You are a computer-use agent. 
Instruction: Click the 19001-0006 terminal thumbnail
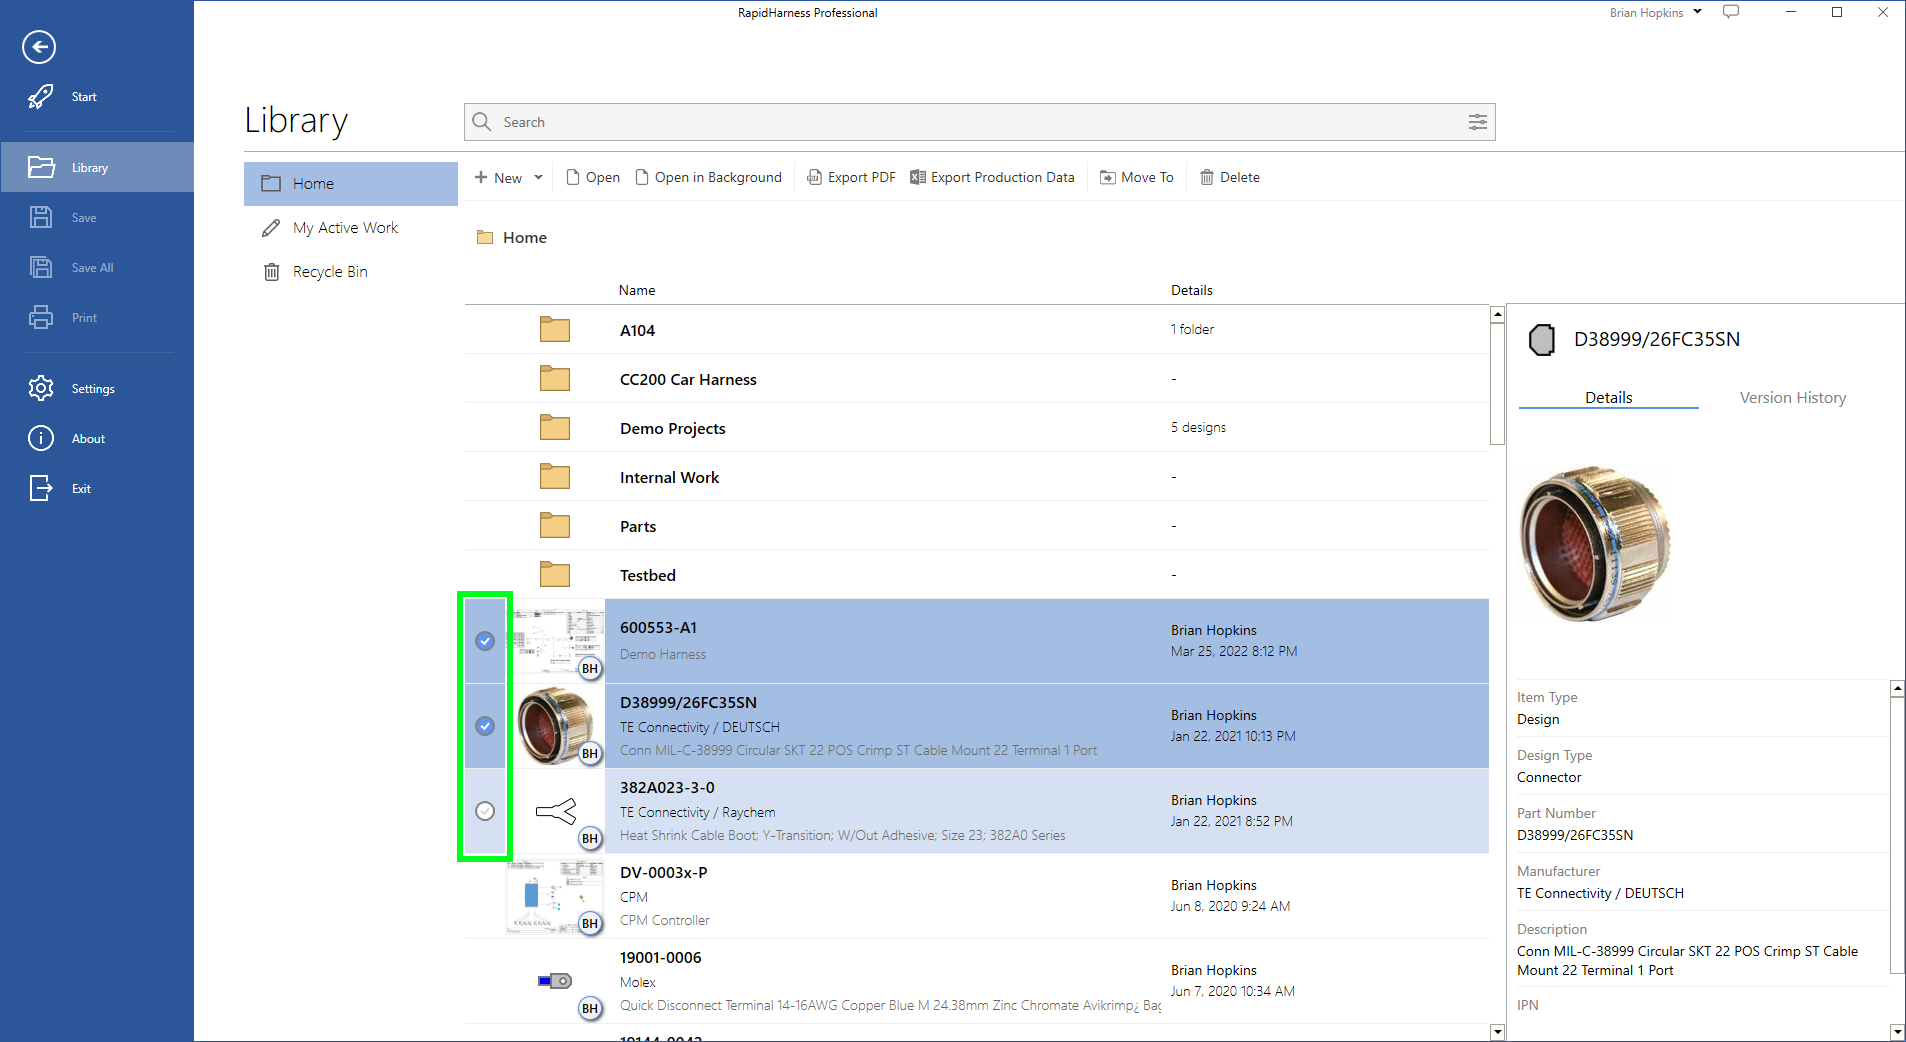click(x=555, y=981)
